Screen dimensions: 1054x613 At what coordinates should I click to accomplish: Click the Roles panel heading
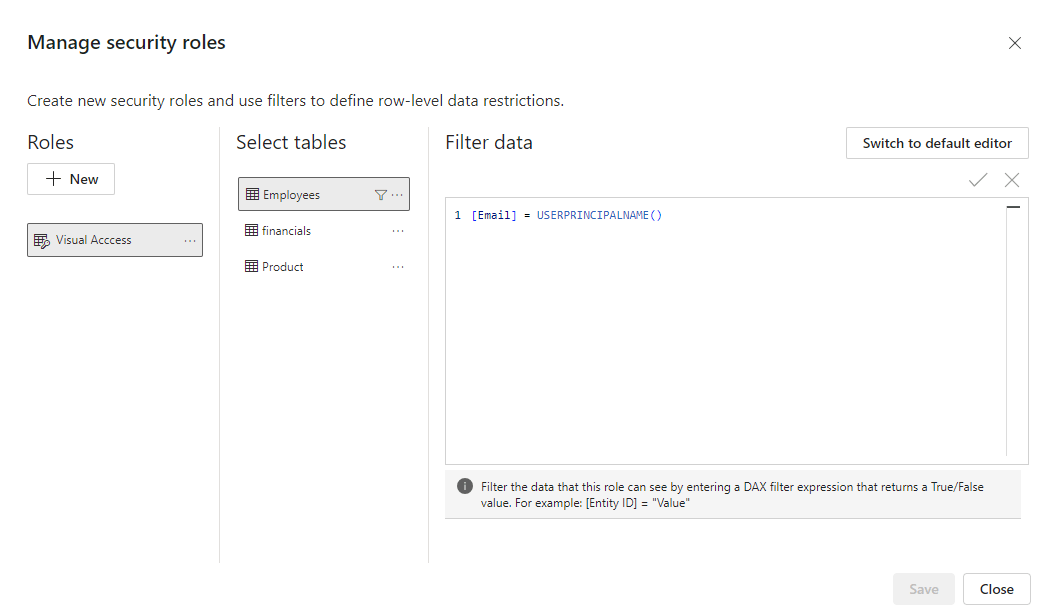coord(50,142)
